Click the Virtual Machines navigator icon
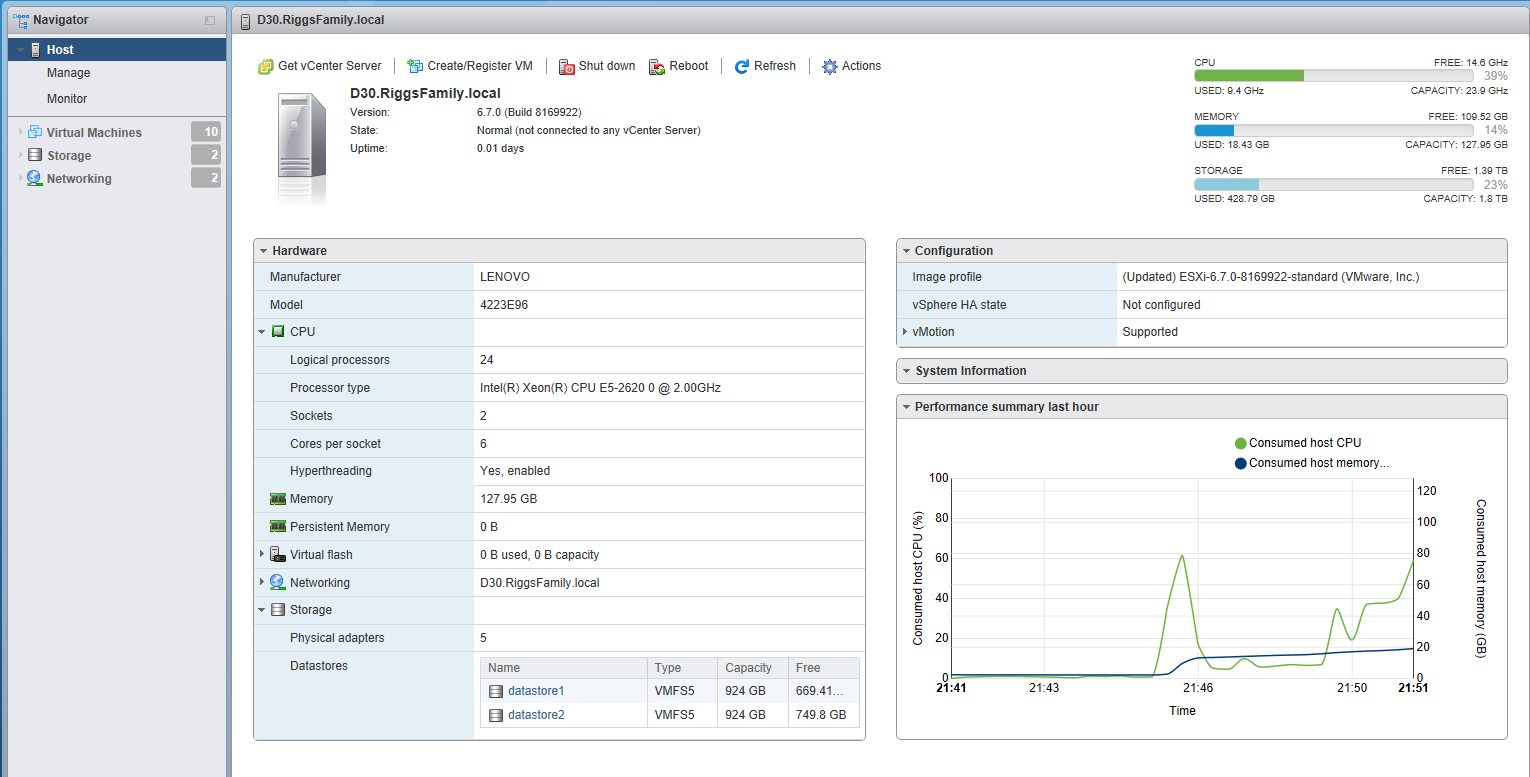This screenshot has height=777, width=1530. pos(35,132)
